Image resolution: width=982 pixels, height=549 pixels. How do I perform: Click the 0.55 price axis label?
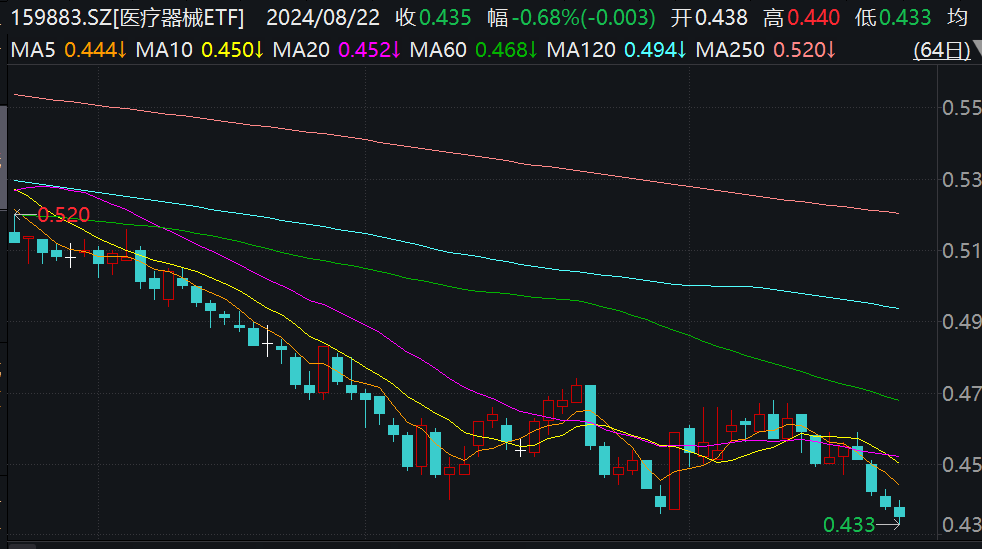pyautogui.click(x=961, y=108)
